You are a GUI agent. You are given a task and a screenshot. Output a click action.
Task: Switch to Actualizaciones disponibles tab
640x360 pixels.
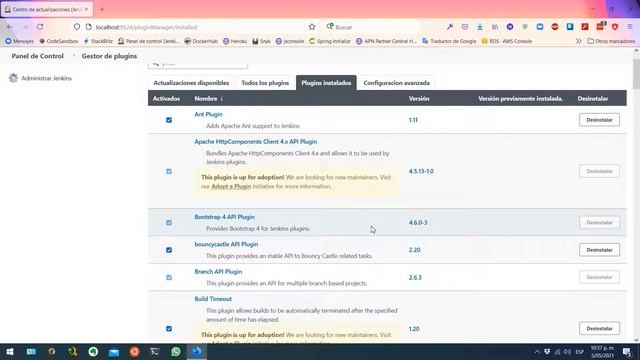(191, 83)
